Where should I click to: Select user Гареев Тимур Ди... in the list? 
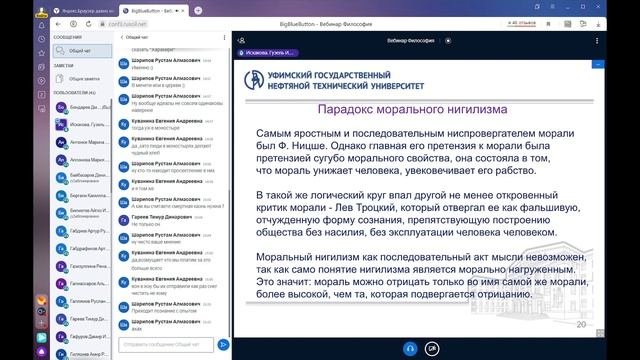click(82, 319)
